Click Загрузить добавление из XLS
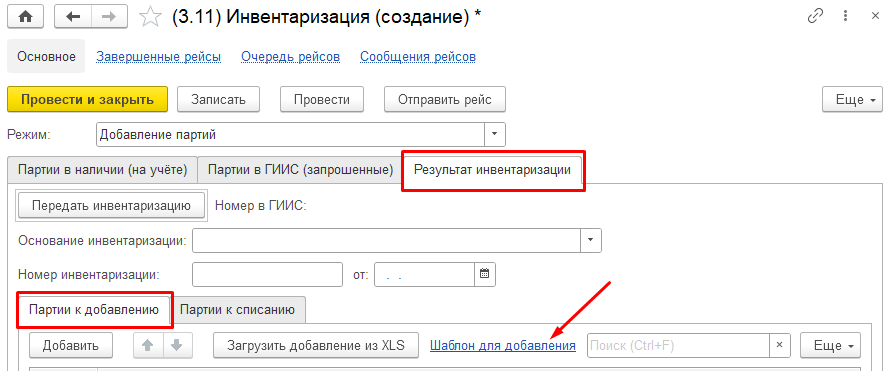The height and width of the screenshot is (371, 889). click(x=316, y=345)
